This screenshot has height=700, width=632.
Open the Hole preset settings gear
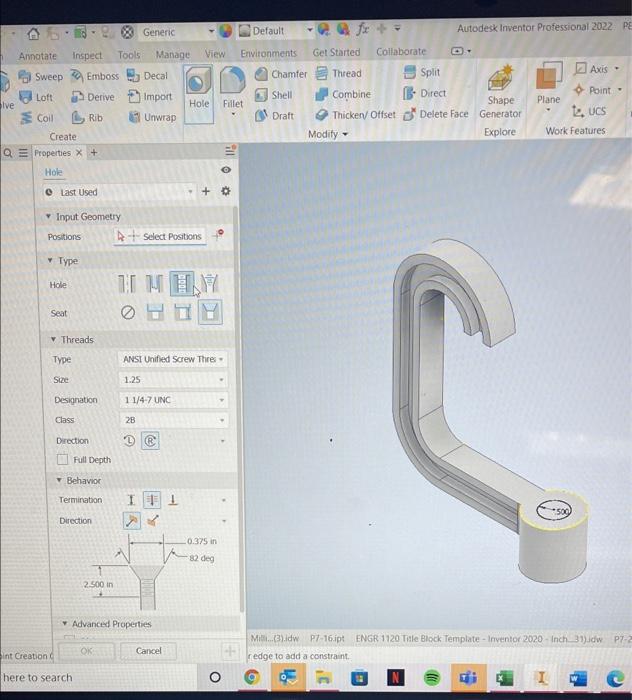(226, 191)
